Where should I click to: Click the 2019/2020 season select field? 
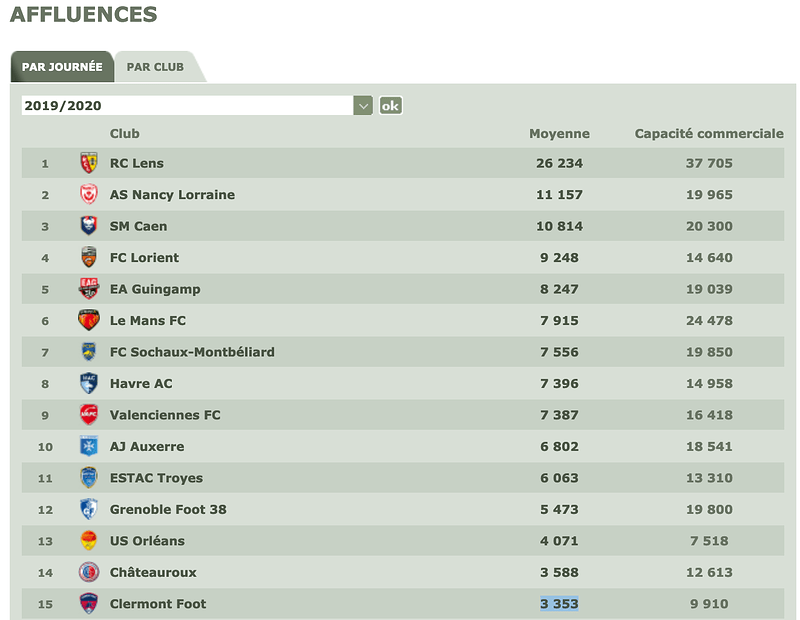[187, 106]
